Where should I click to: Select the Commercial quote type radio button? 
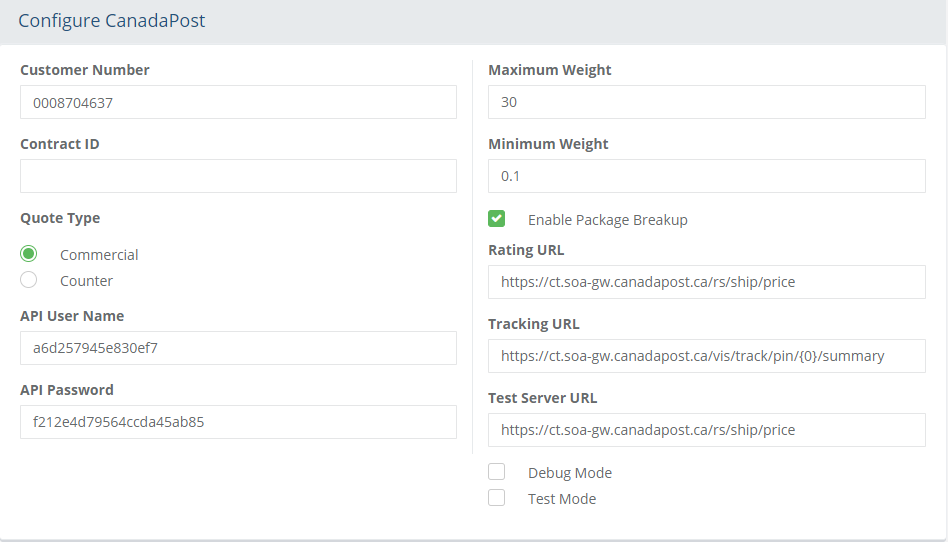pyautogui.click(x=28, y=253)
